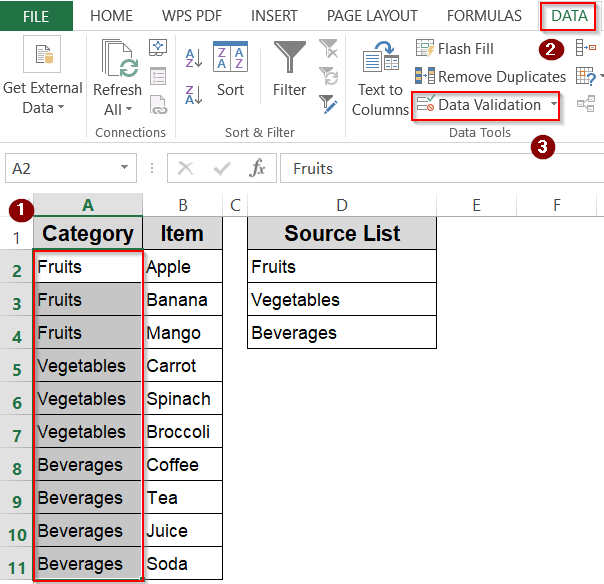Open the PAGE LAYOUT ribbon tab
The image size is (604, 584).
(x=372, y=16)
